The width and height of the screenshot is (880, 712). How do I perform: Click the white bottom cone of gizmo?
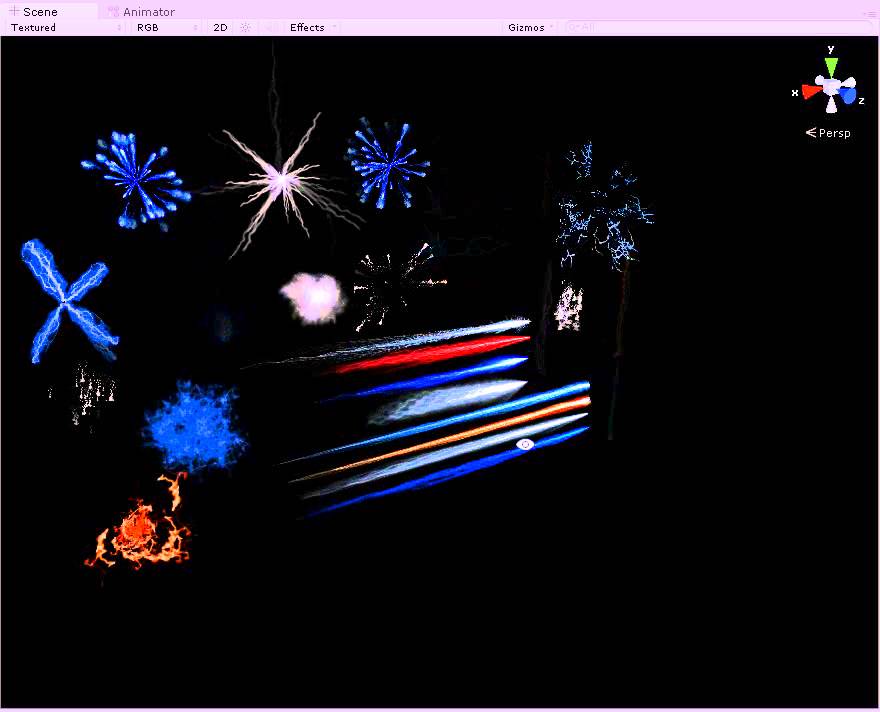[831, 104]
